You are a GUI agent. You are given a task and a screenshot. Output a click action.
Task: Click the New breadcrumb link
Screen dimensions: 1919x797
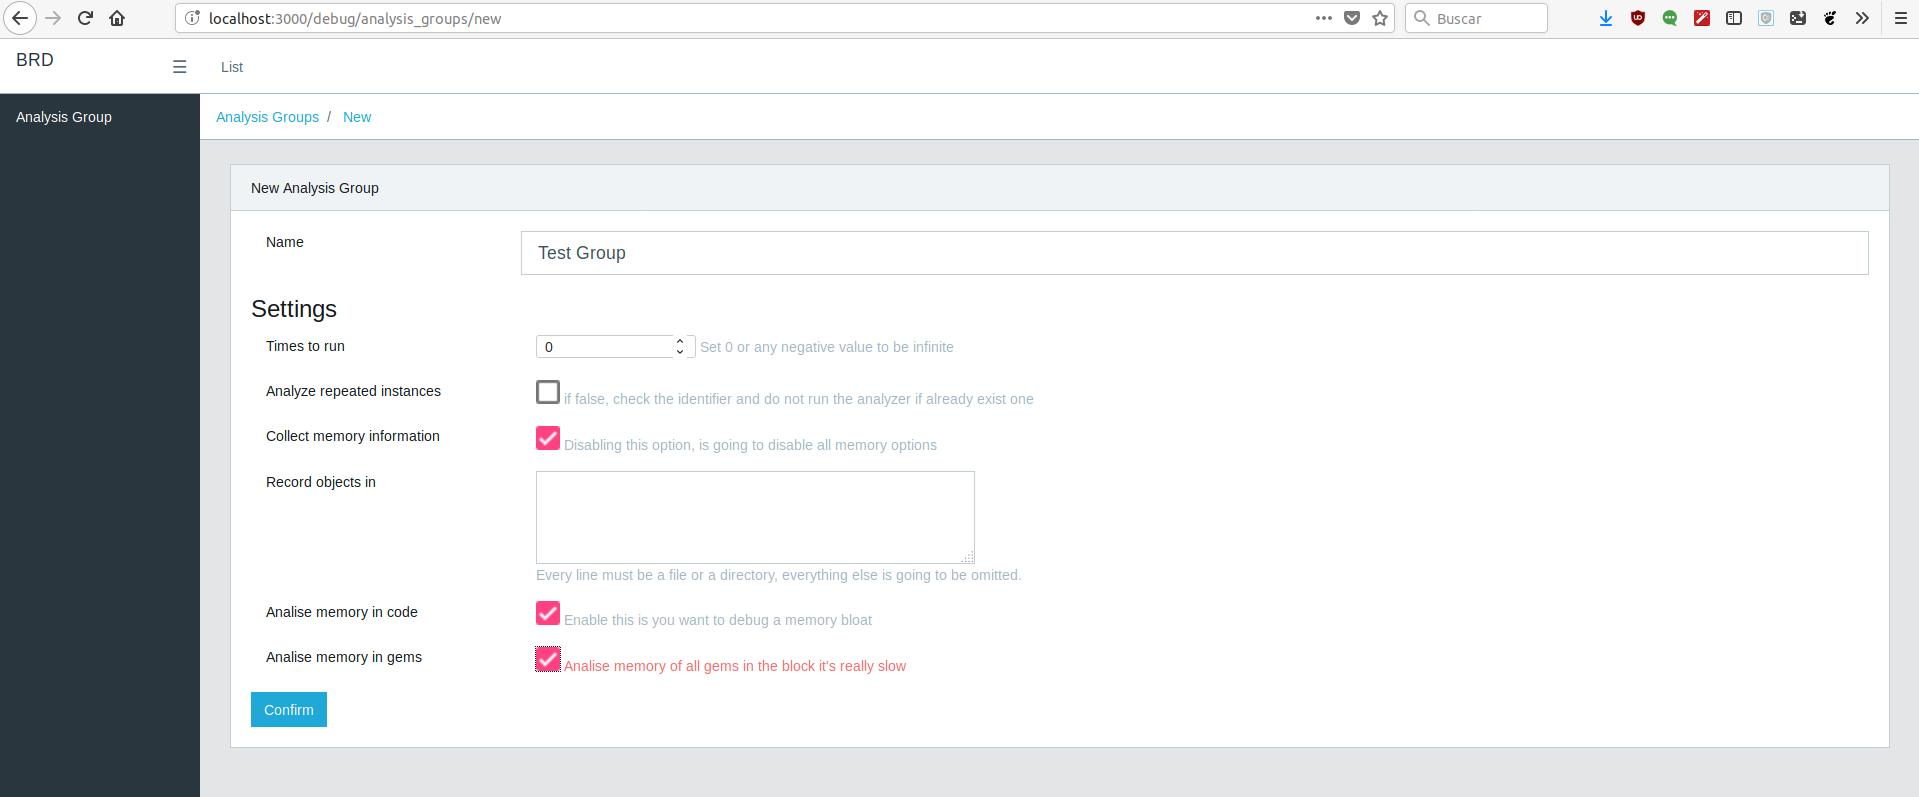coord(357,117)
